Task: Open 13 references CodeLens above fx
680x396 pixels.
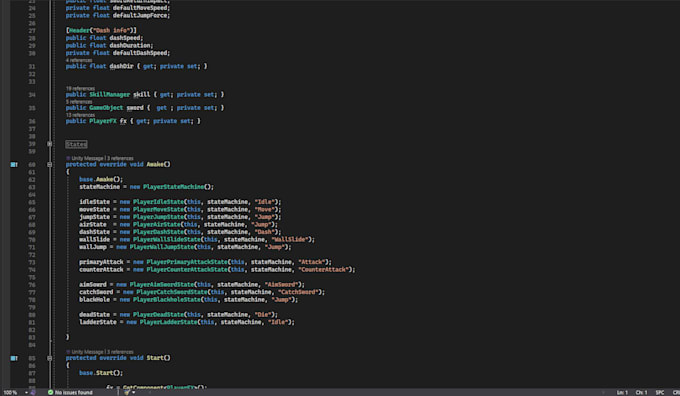Action: [80, 115]
